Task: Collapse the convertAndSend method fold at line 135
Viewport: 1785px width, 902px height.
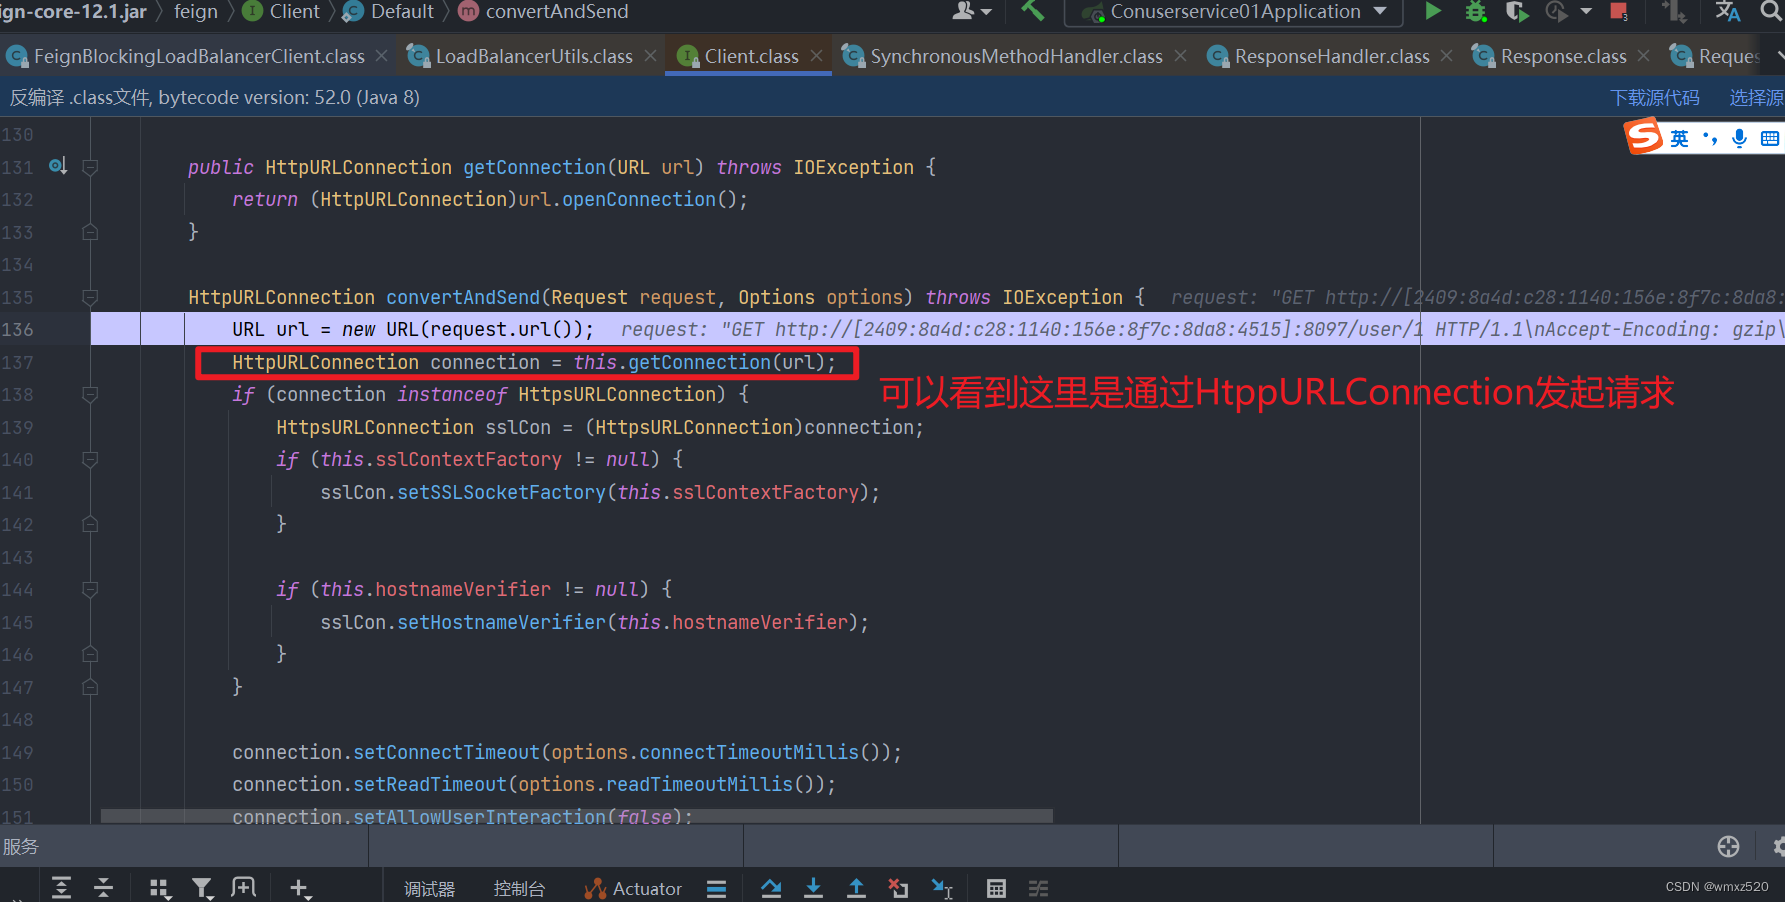Action: pyautogui.click(x=90, y=297)
